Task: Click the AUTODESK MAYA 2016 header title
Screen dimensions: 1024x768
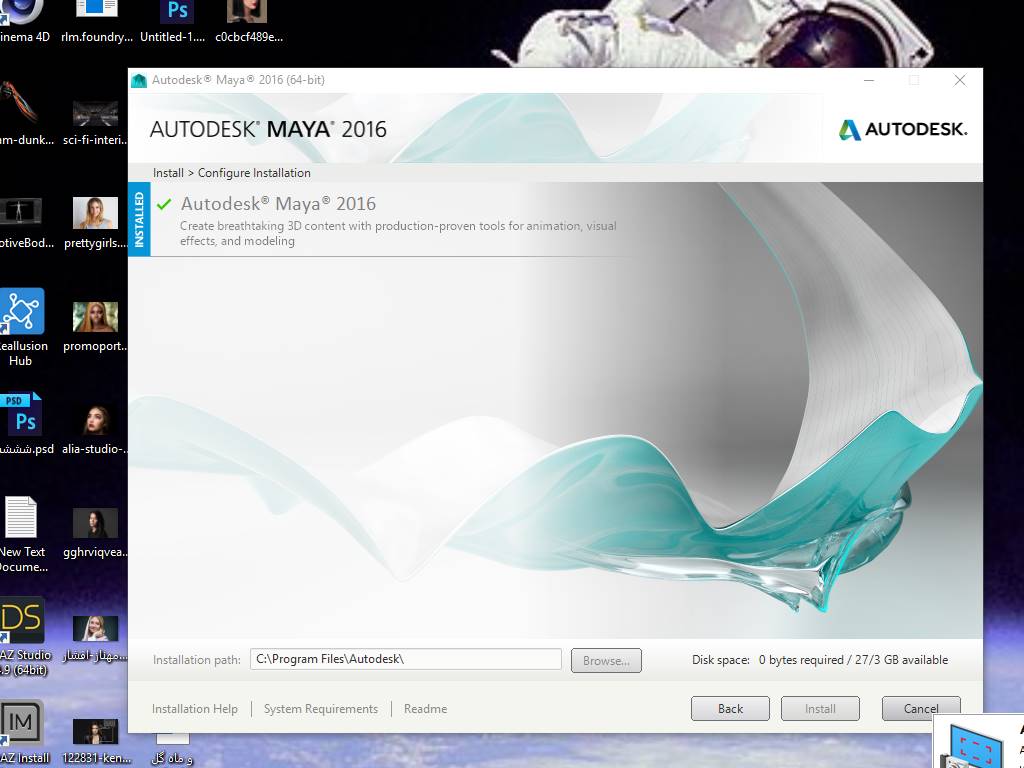Action: [268, 129]
